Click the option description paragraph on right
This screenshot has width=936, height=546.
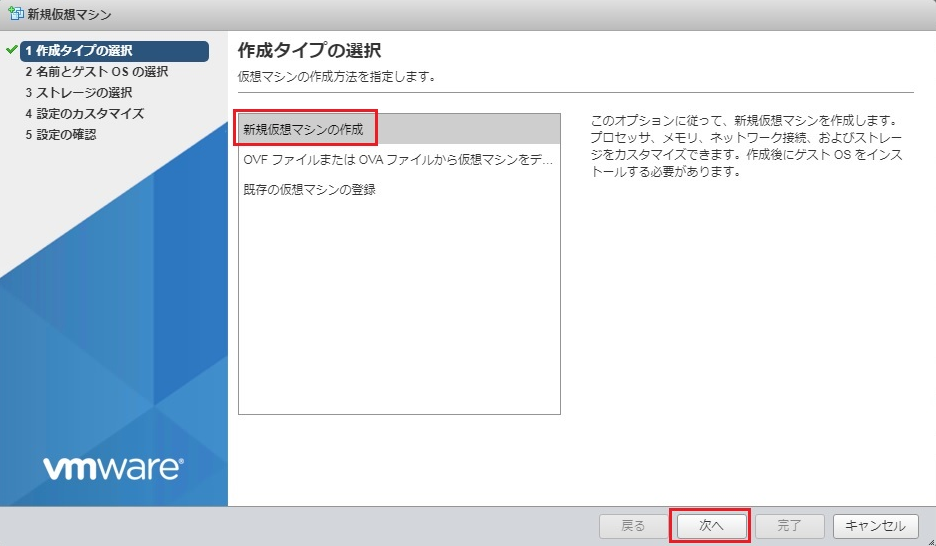pyautogui.click(x=740, y=146)
